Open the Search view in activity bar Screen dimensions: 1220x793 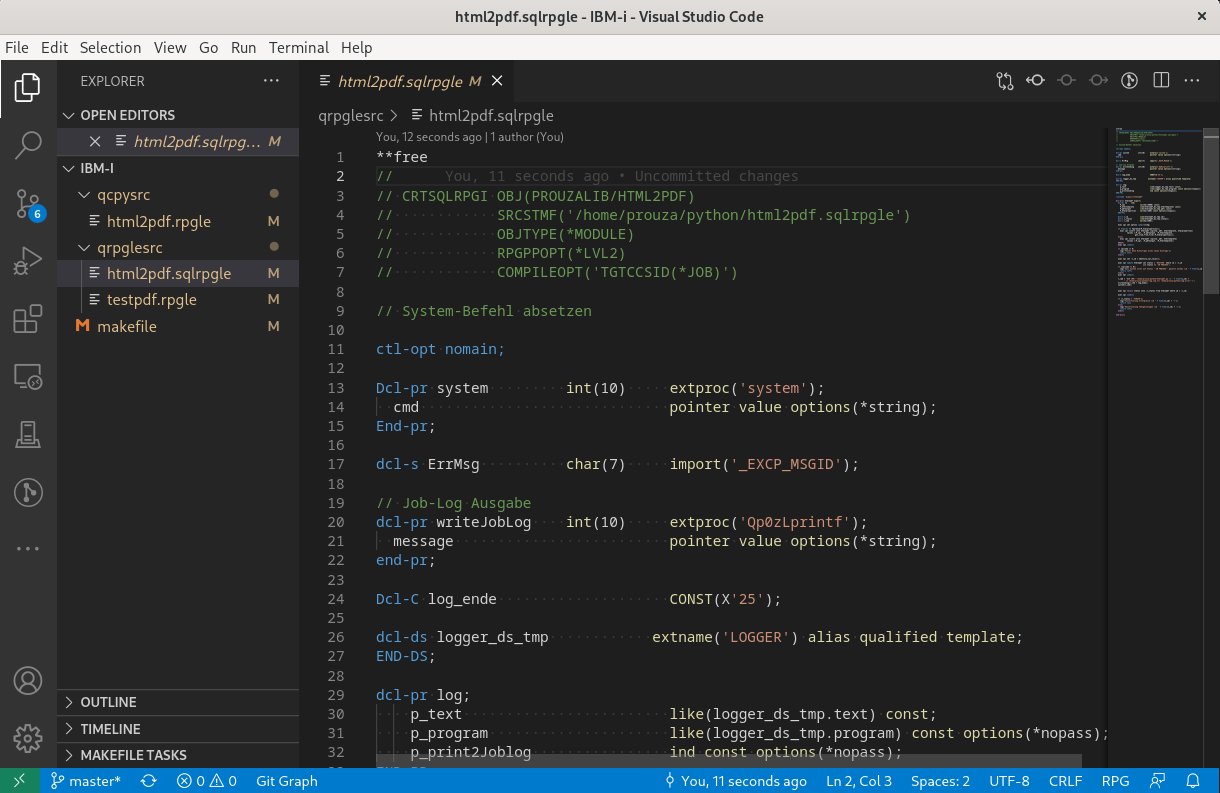[28, 146]
